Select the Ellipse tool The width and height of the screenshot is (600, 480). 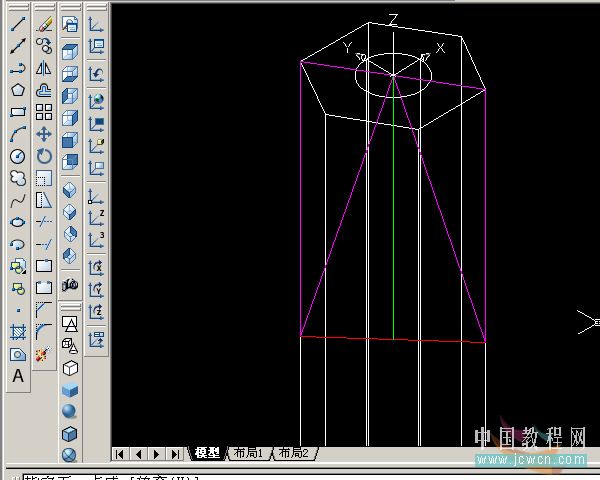pyautogui.click(x=18, y=222)
